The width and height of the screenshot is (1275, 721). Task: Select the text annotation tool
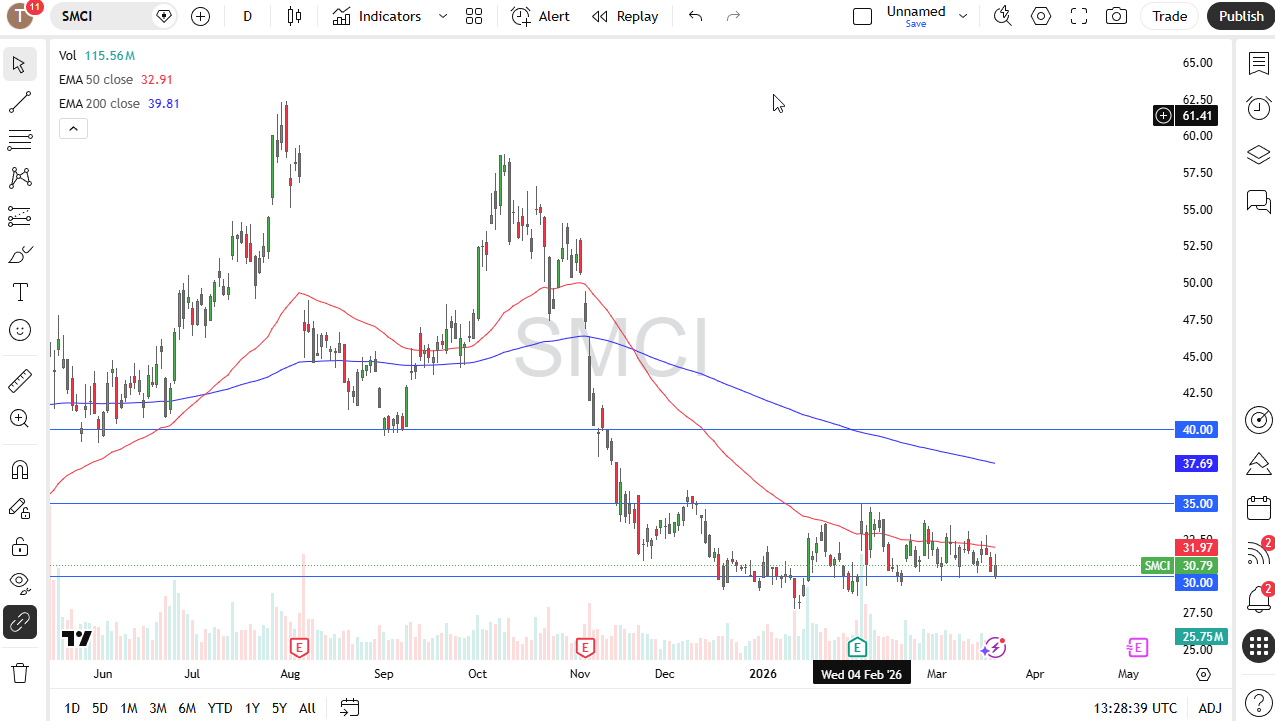point(19,292)
